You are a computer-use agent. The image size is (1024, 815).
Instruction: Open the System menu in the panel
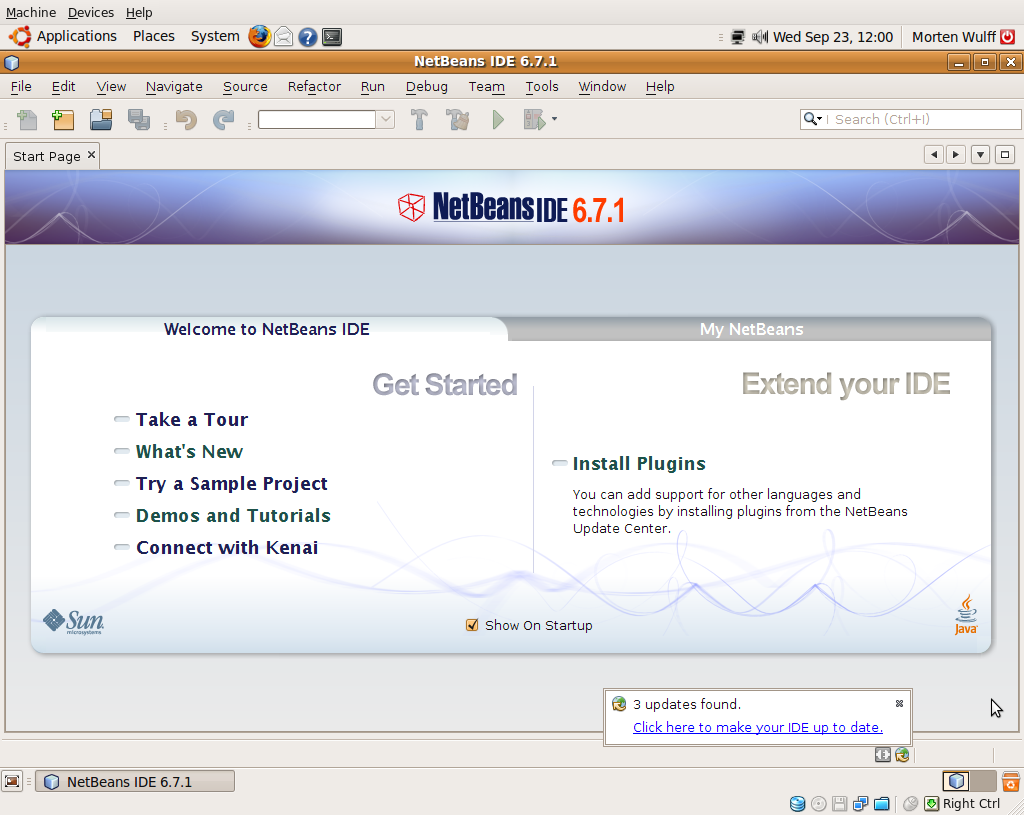click(x=215, y=37)
